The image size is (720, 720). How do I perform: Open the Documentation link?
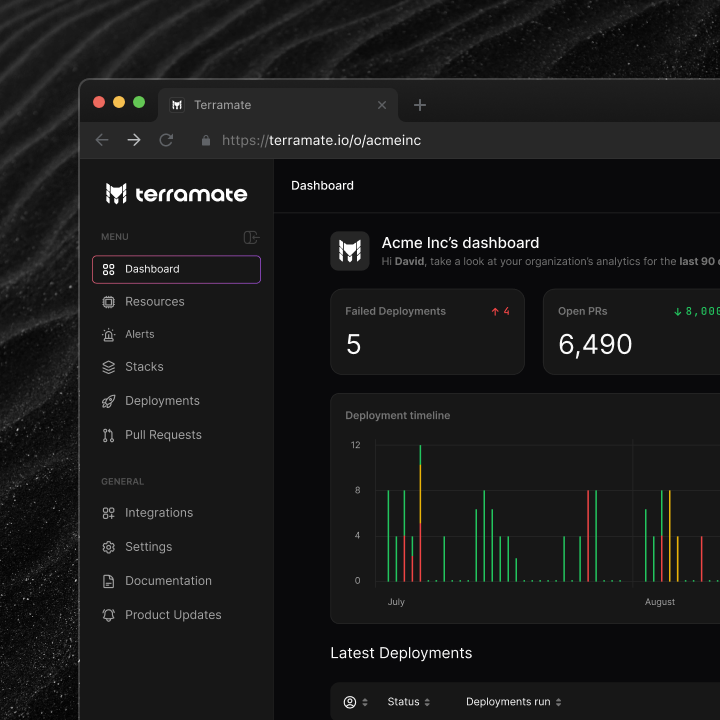(x=168, y=581)
